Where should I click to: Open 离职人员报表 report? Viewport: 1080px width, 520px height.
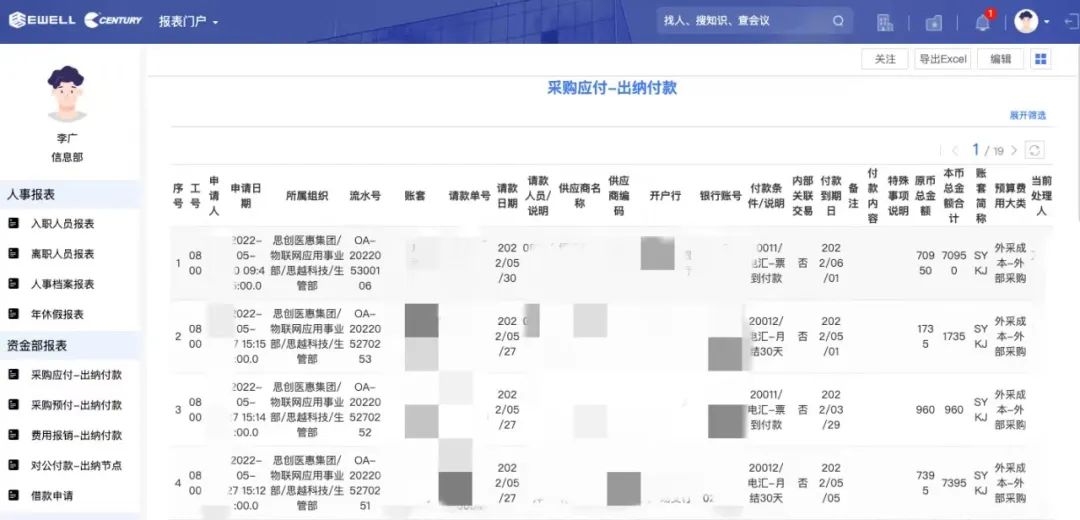pyautogui.click(x=63, y=254)
